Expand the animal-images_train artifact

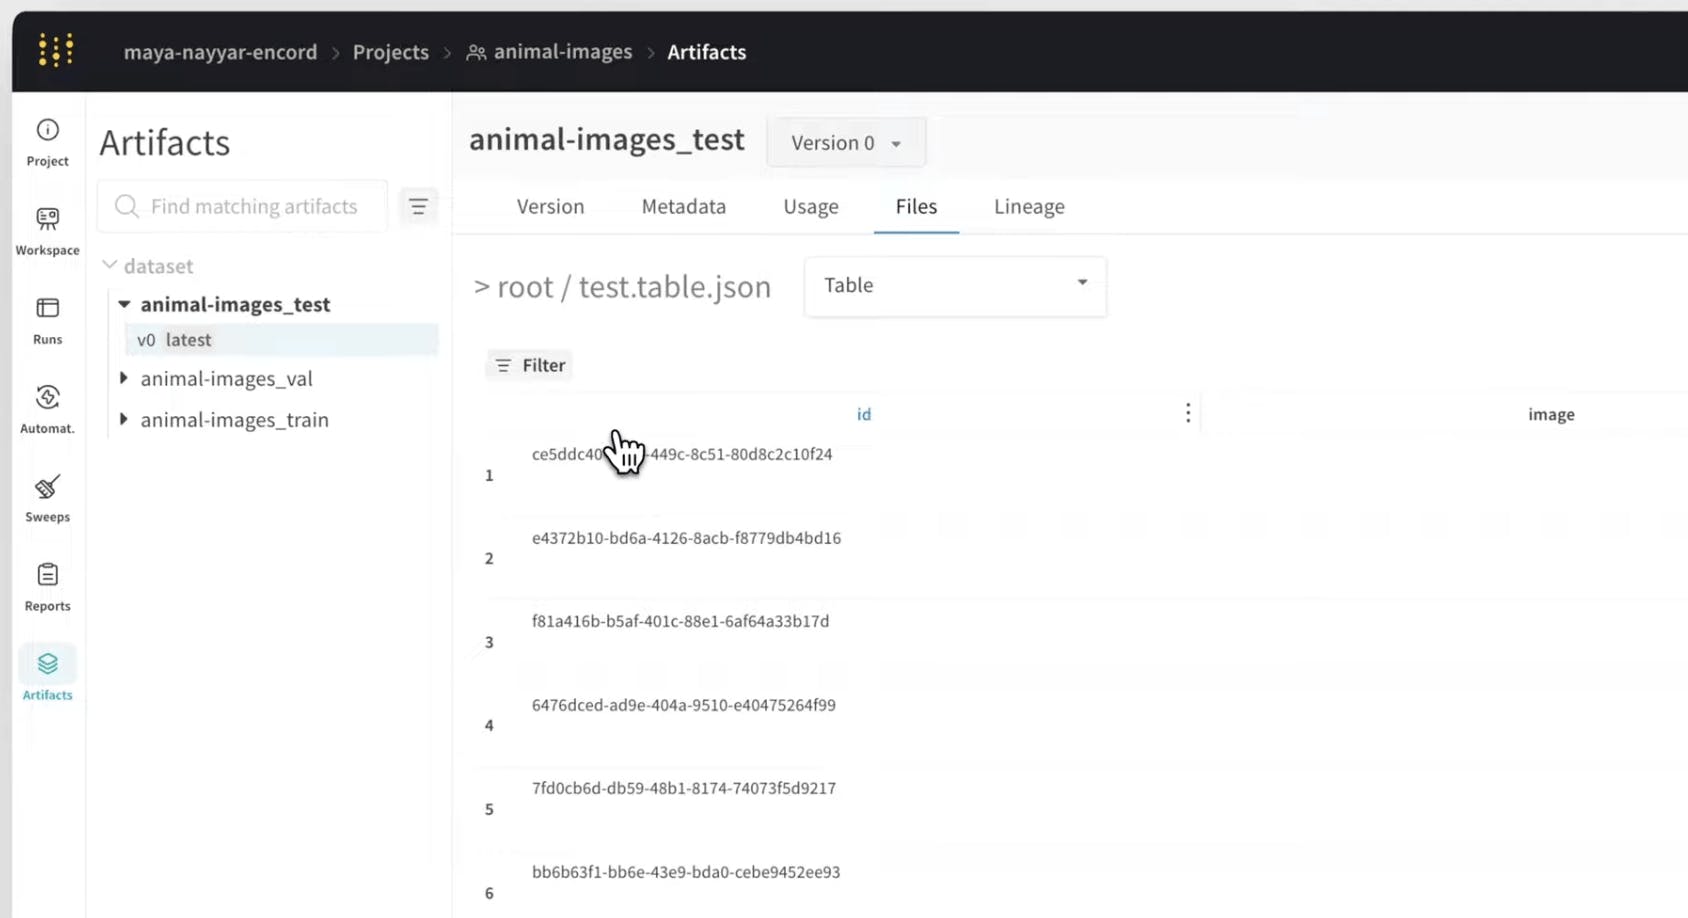click(x=123, y=420)
